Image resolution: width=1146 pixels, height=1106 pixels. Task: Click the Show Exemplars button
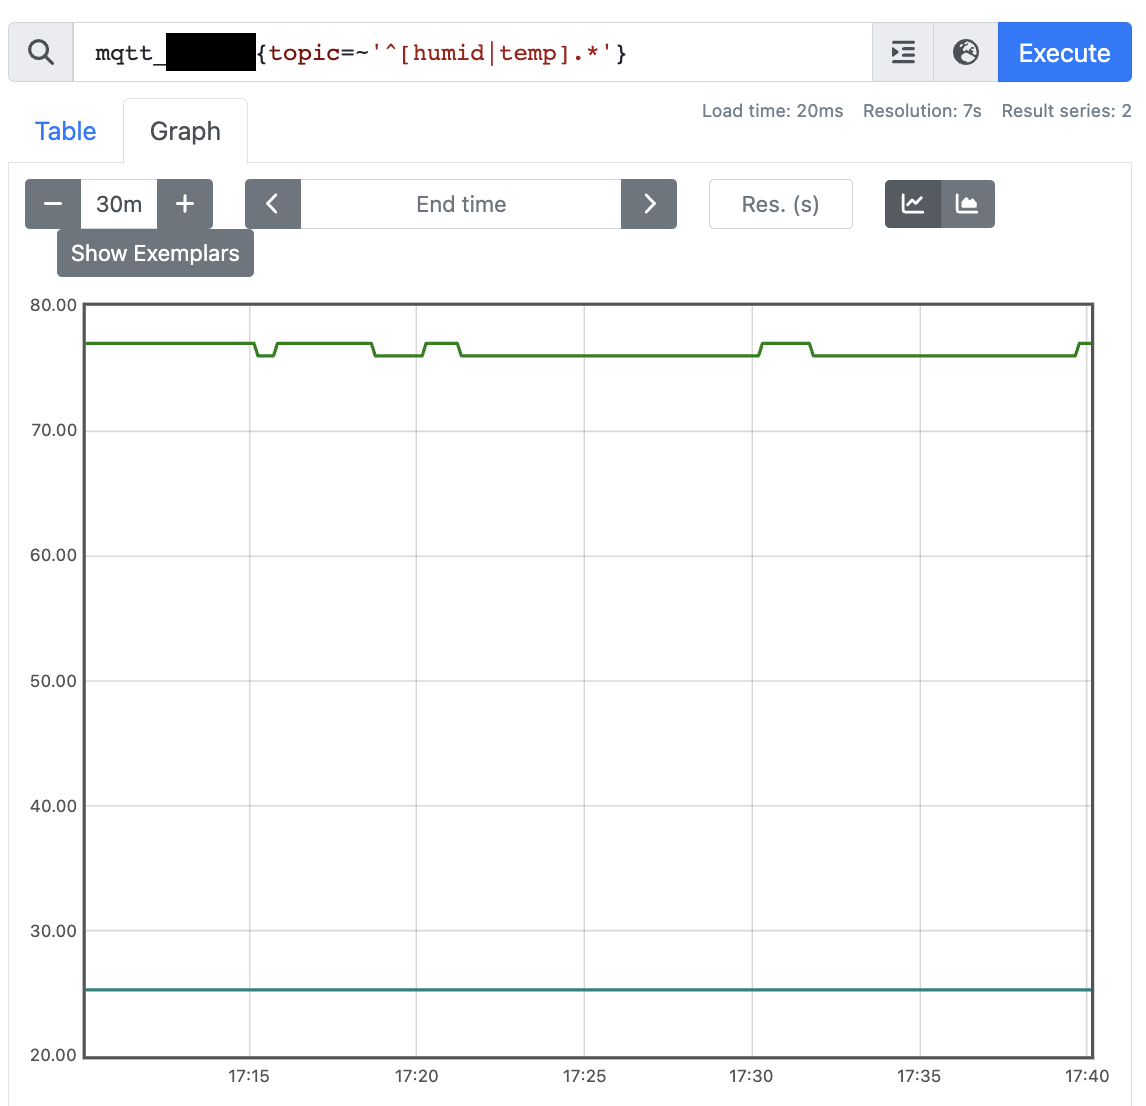tap(156, 253)
